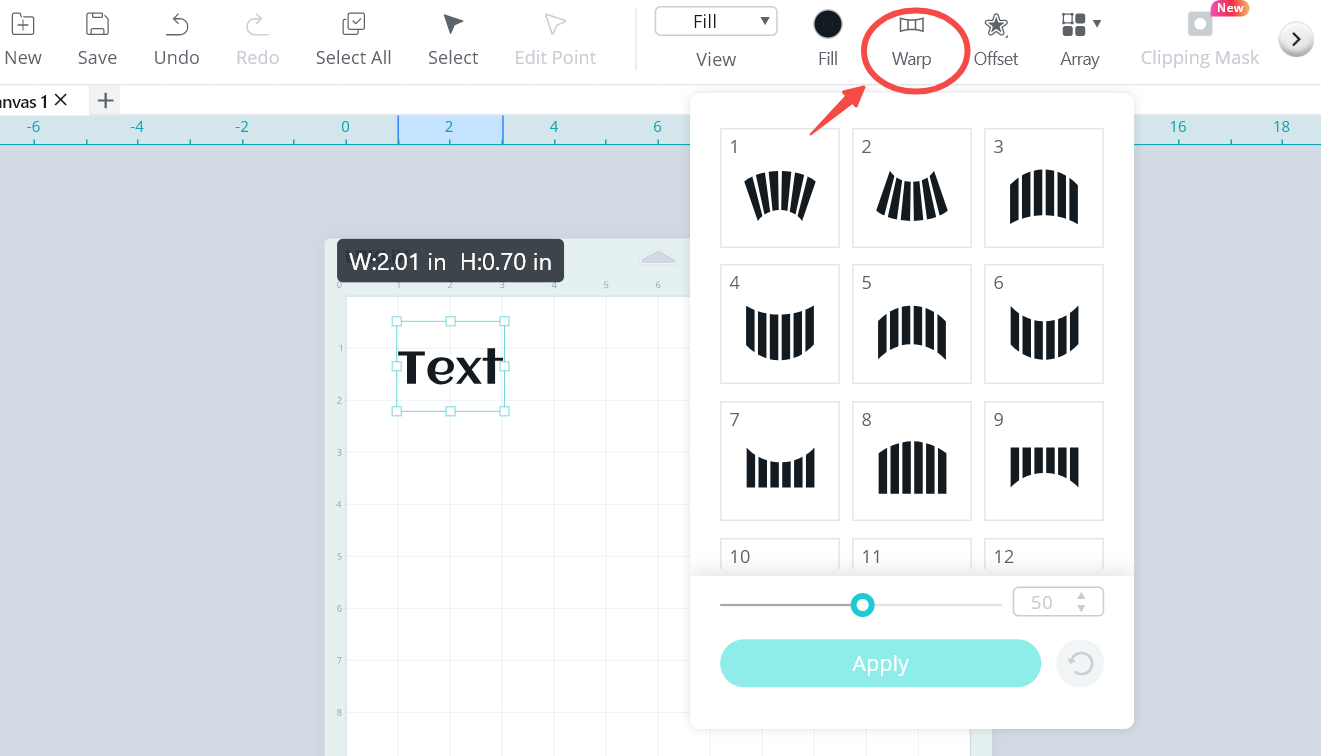Image resolution: width=1321 pixels, height=756 pixels.
Task: Choose warp style 5 thumbnail
Action: (912, 324)
